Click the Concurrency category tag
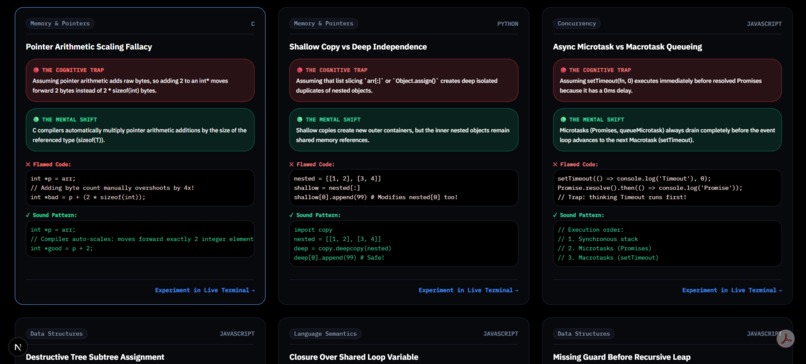 [x=577, y=24]
